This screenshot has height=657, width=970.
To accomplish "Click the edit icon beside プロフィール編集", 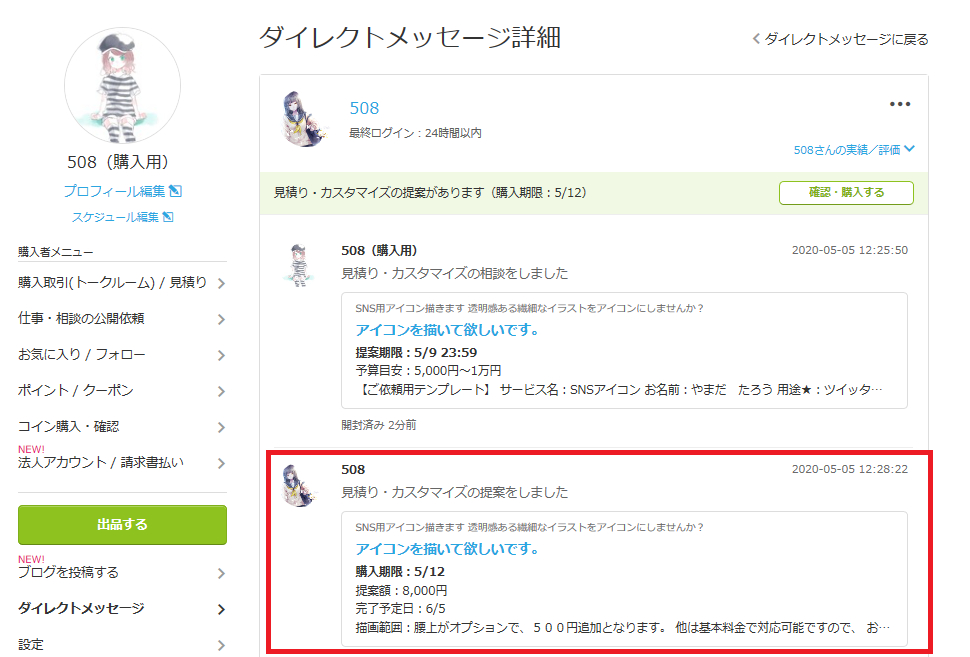I will 176,191.
